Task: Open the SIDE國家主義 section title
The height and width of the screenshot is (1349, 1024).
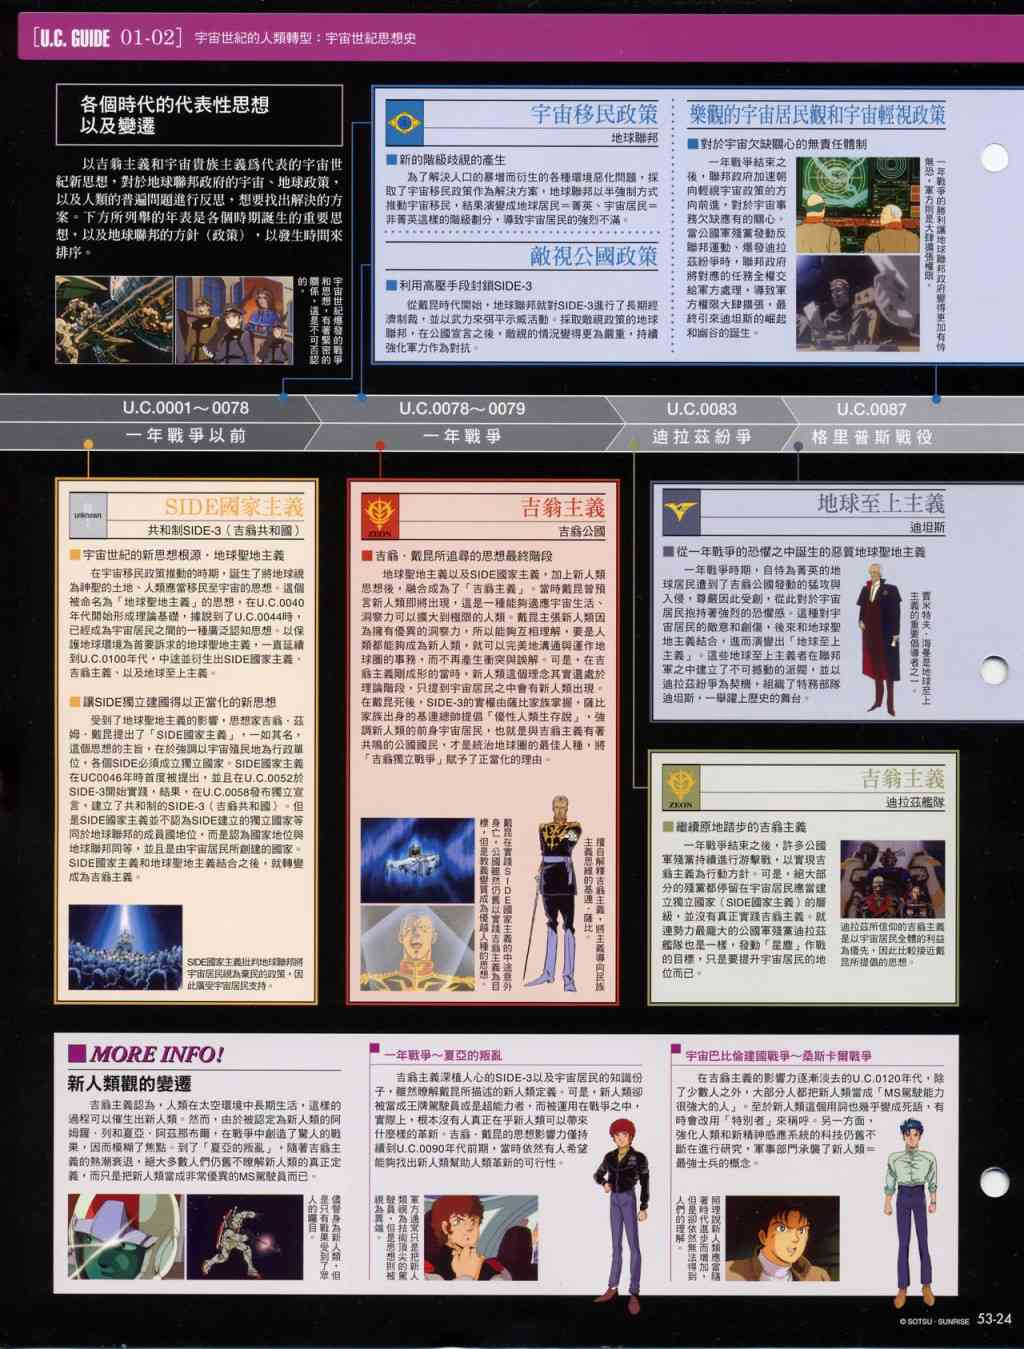Action: point(234,506)
